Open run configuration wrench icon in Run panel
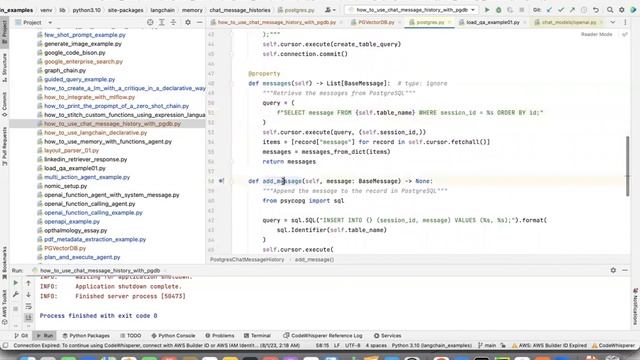This screenshot has height=360, width=640. (x=16, y=294)
